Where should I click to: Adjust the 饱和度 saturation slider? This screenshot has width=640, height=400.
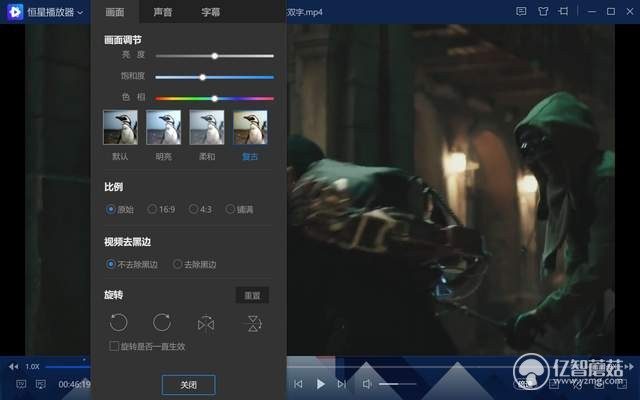point(215,77)
